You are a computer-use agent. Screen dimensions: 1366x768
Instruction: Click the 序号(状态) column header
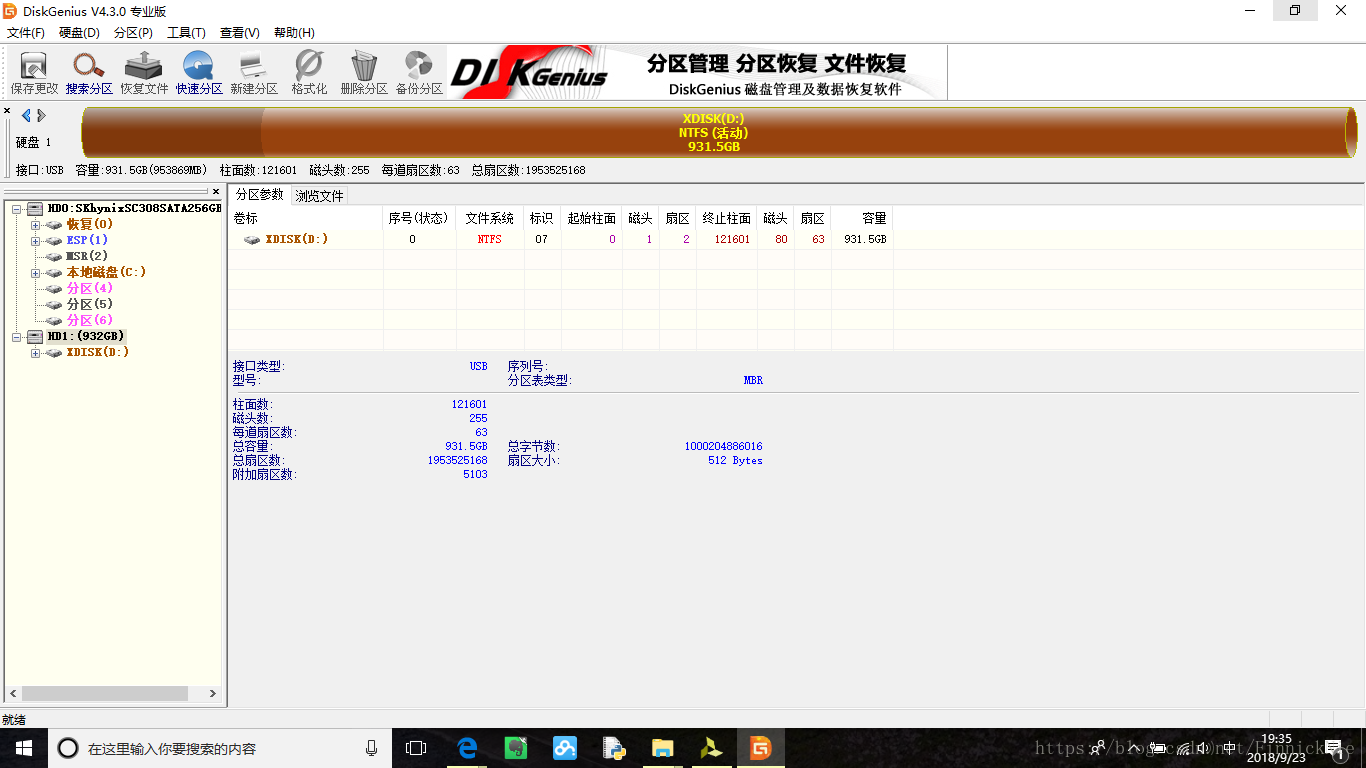418,218
